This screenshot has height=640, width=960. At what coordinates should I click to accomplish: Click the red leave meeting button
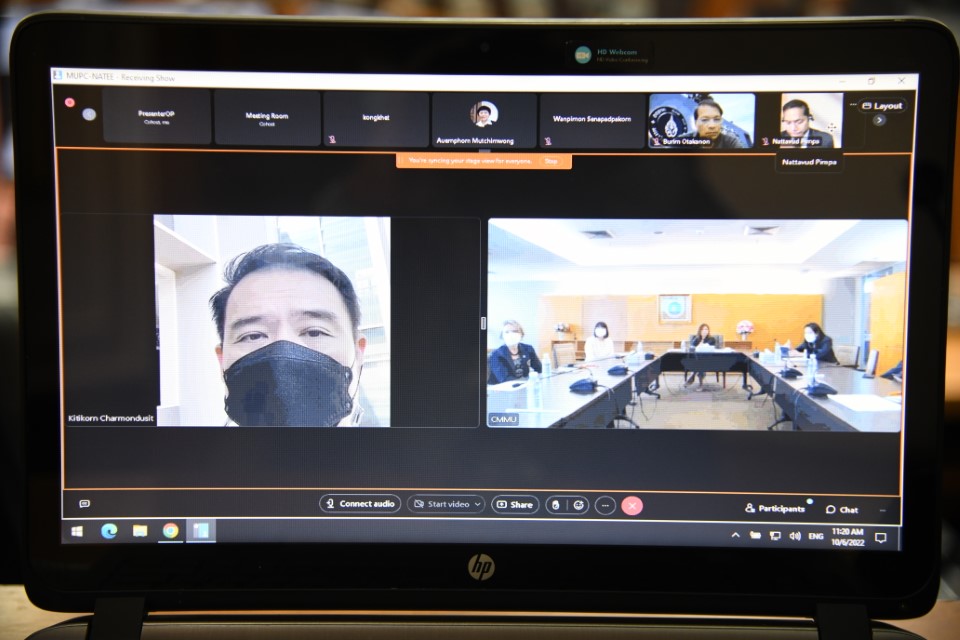click(x=632, y=505)
